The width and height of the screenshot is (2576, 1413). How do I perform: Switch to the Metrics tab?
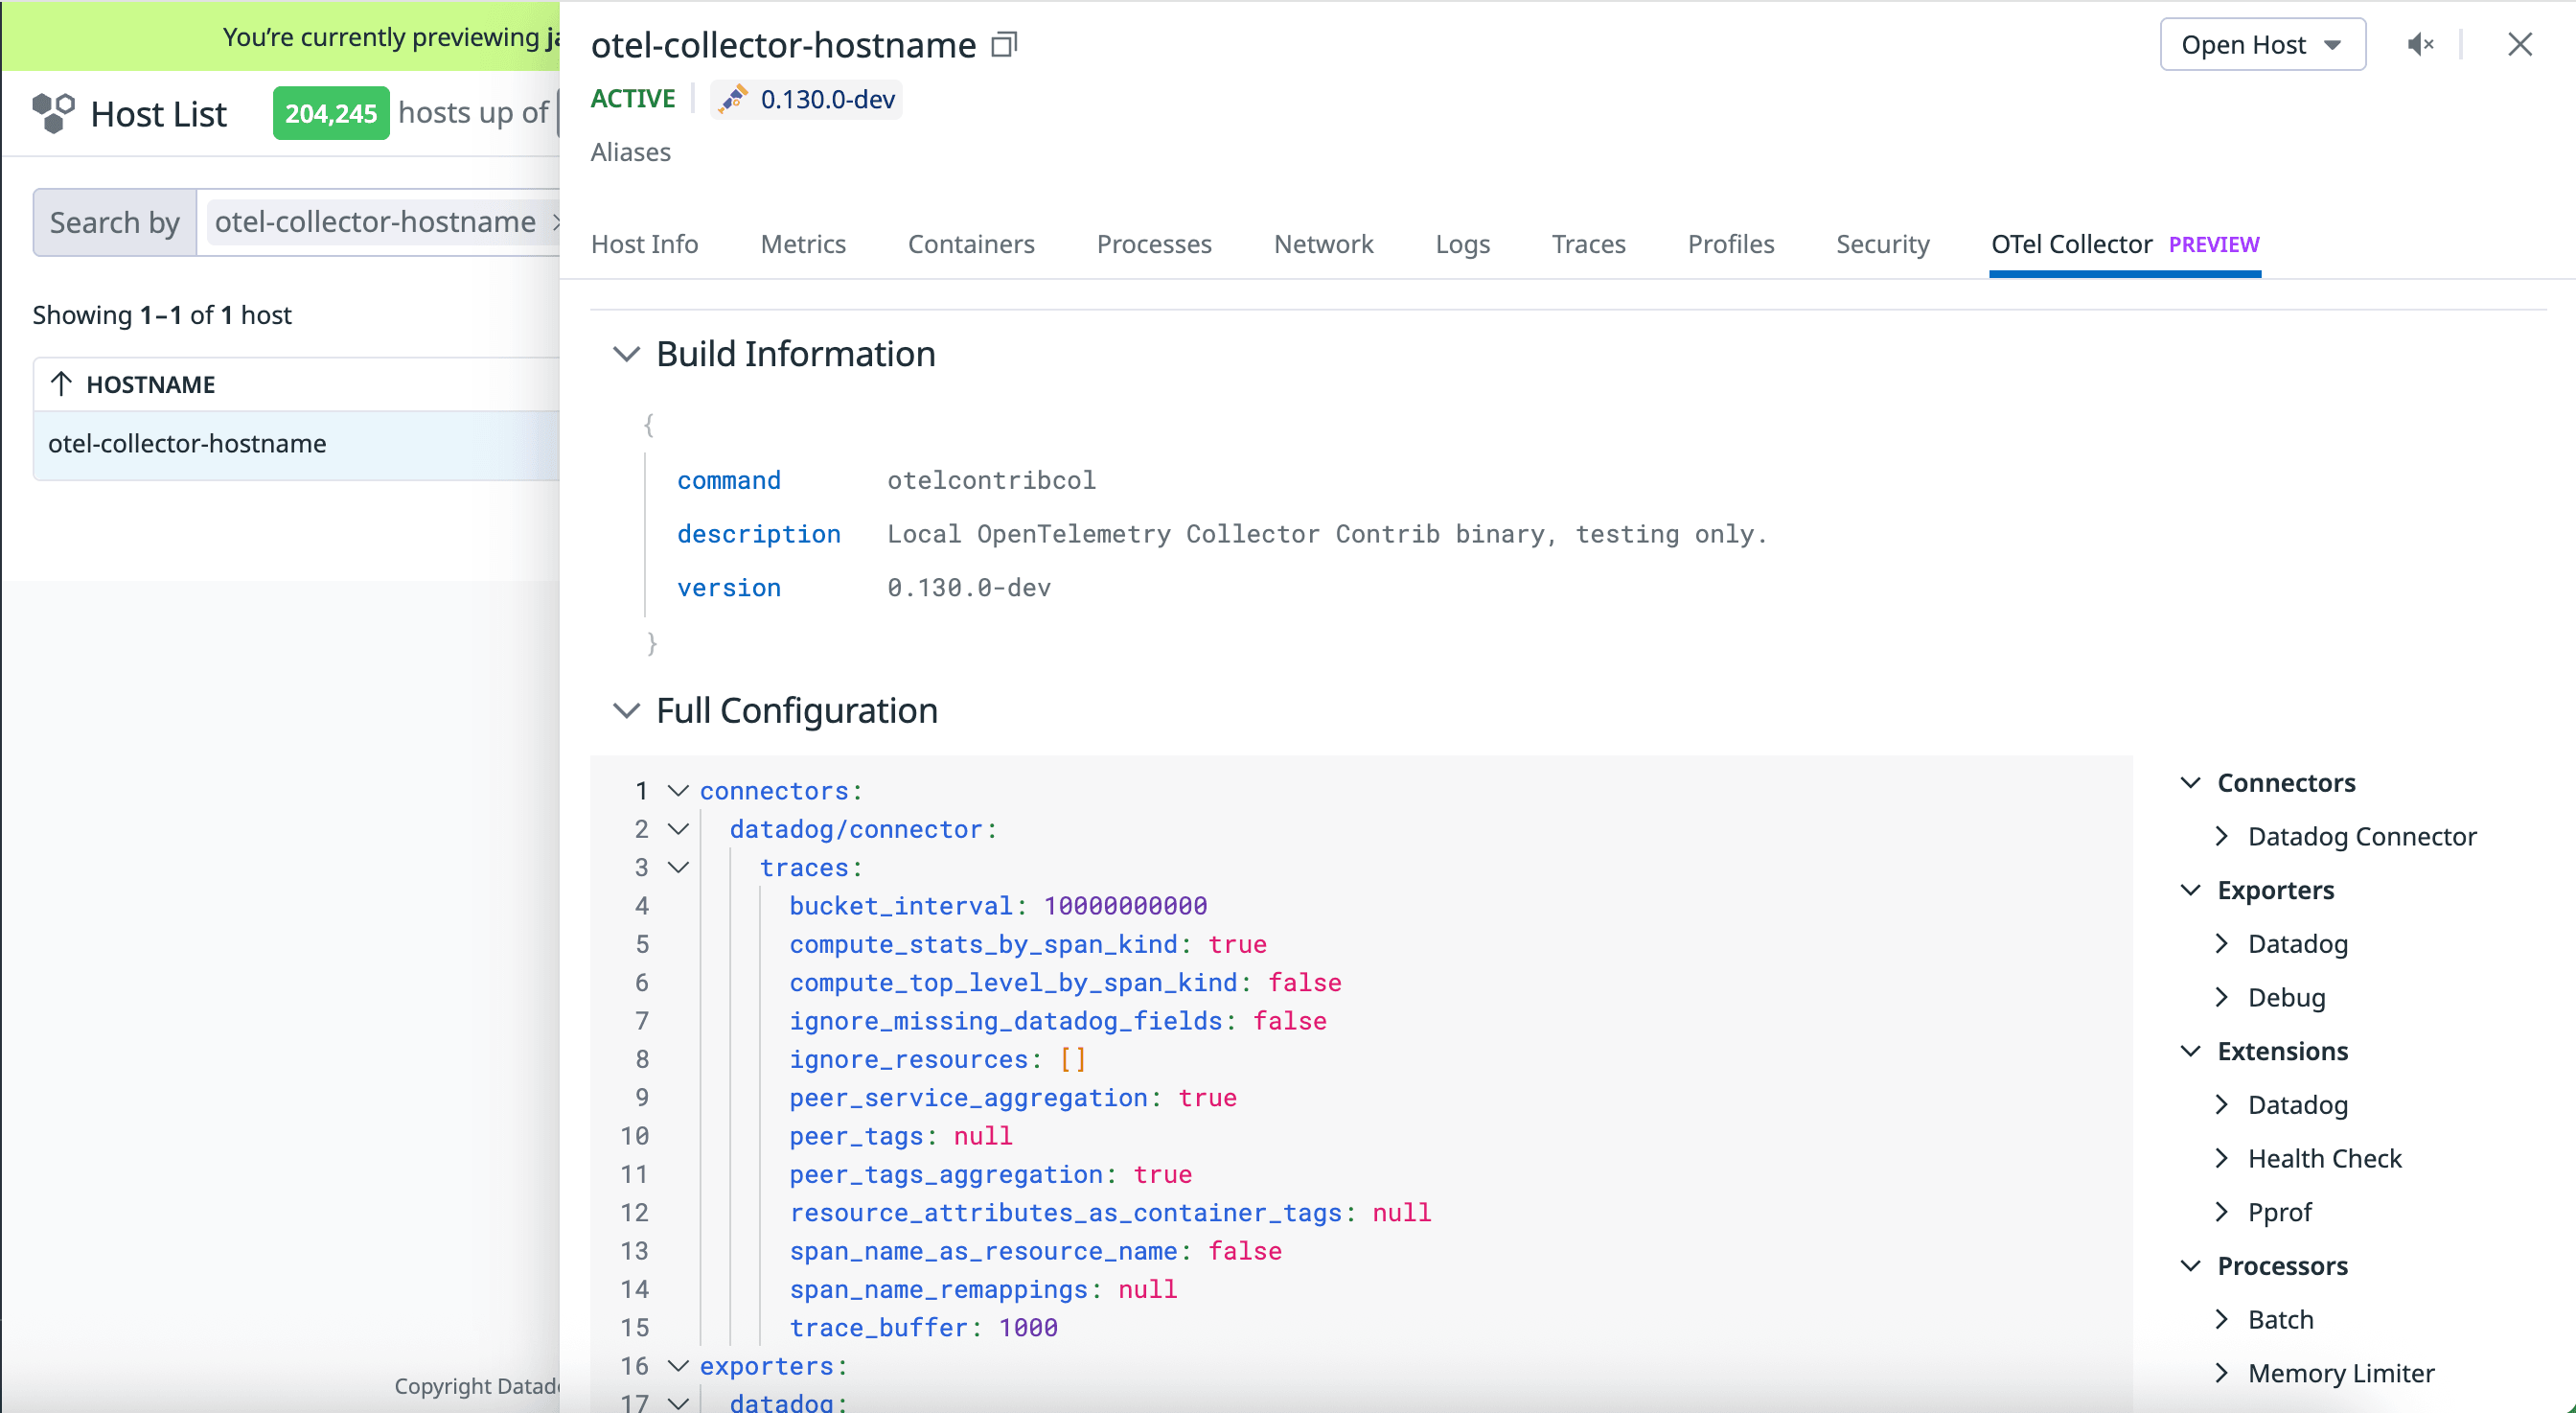803,244
